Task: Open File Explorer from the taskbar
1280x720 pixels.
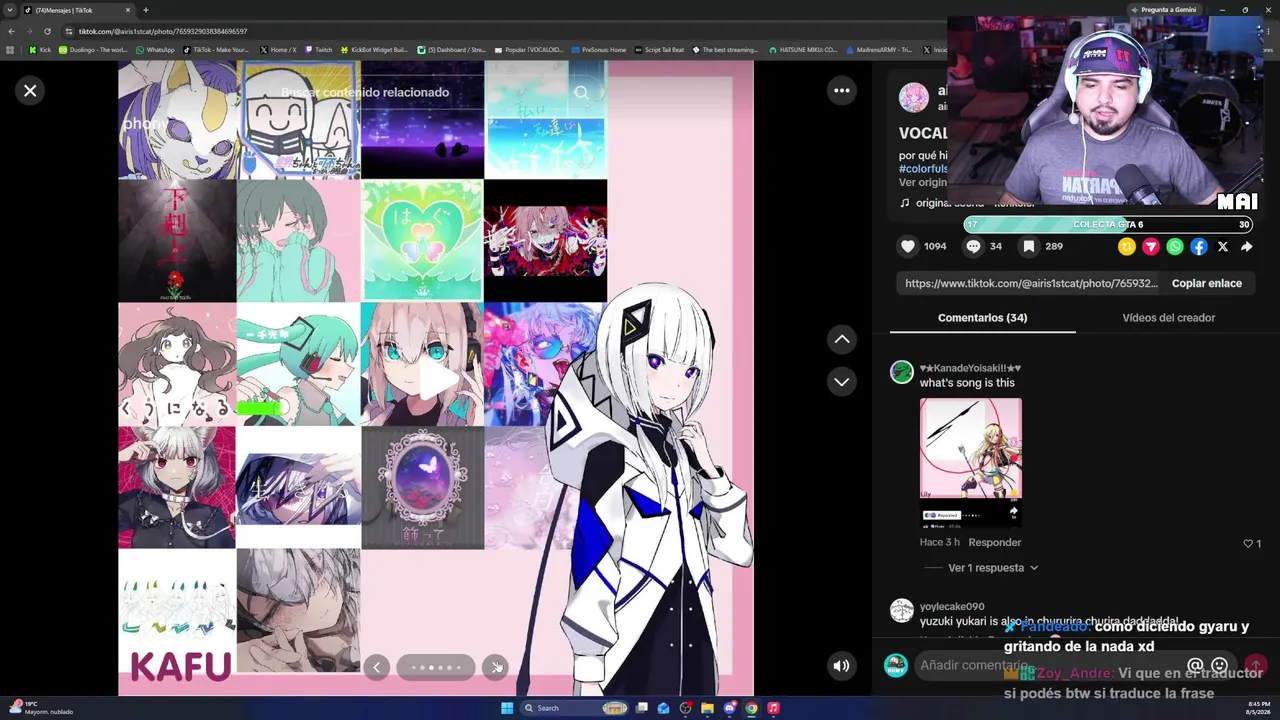Action: click(x=707, y=708)
